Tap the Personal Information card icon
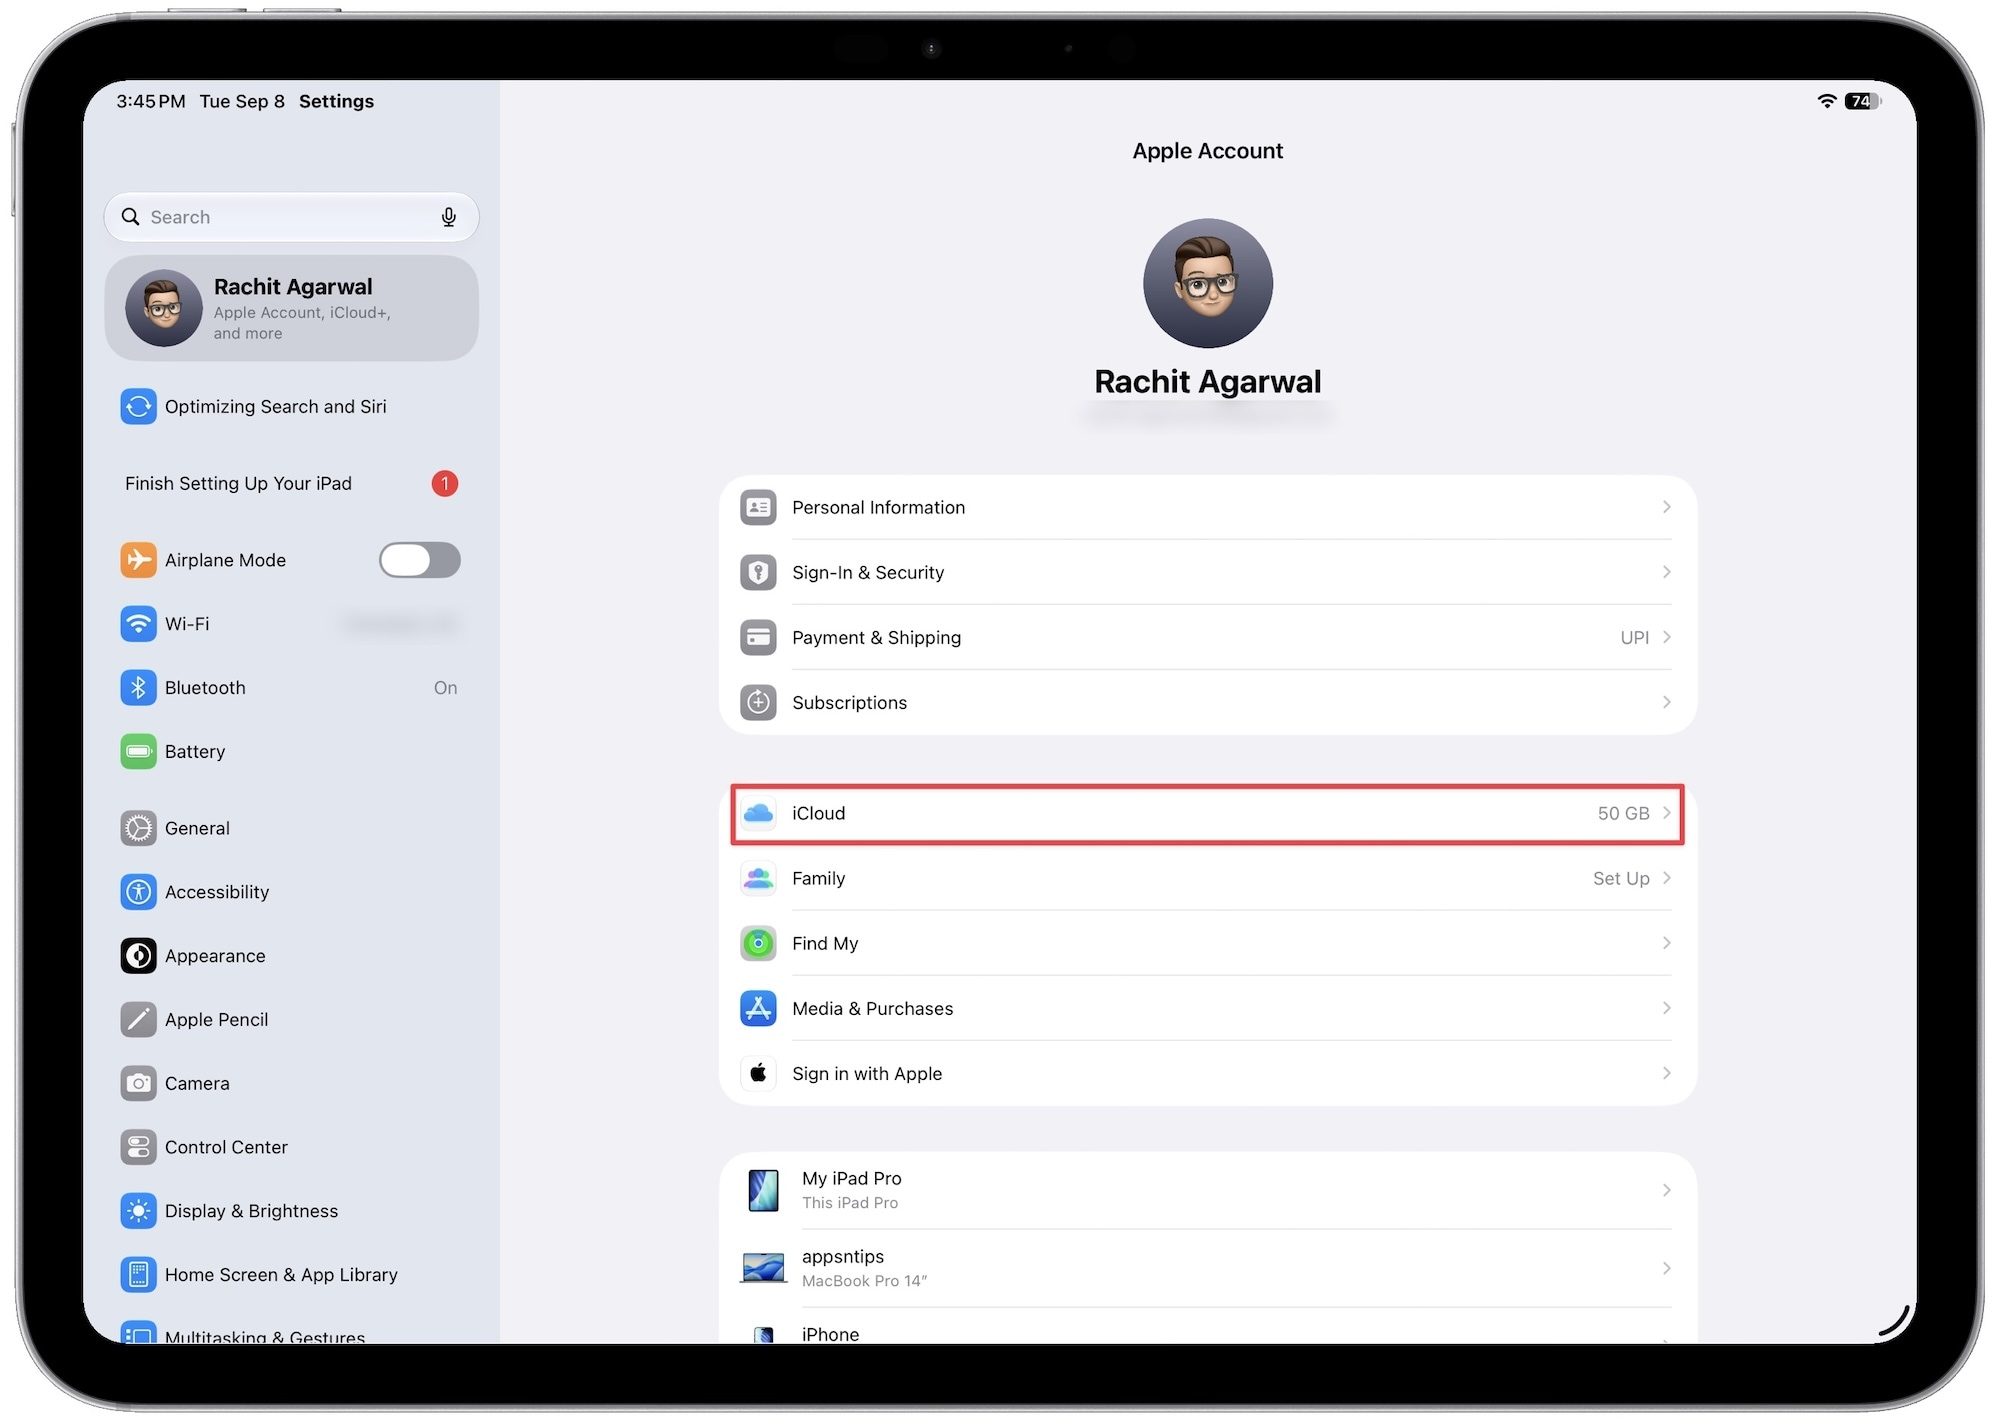This screenshot has height=1424, width=2000. click(758, 507)
